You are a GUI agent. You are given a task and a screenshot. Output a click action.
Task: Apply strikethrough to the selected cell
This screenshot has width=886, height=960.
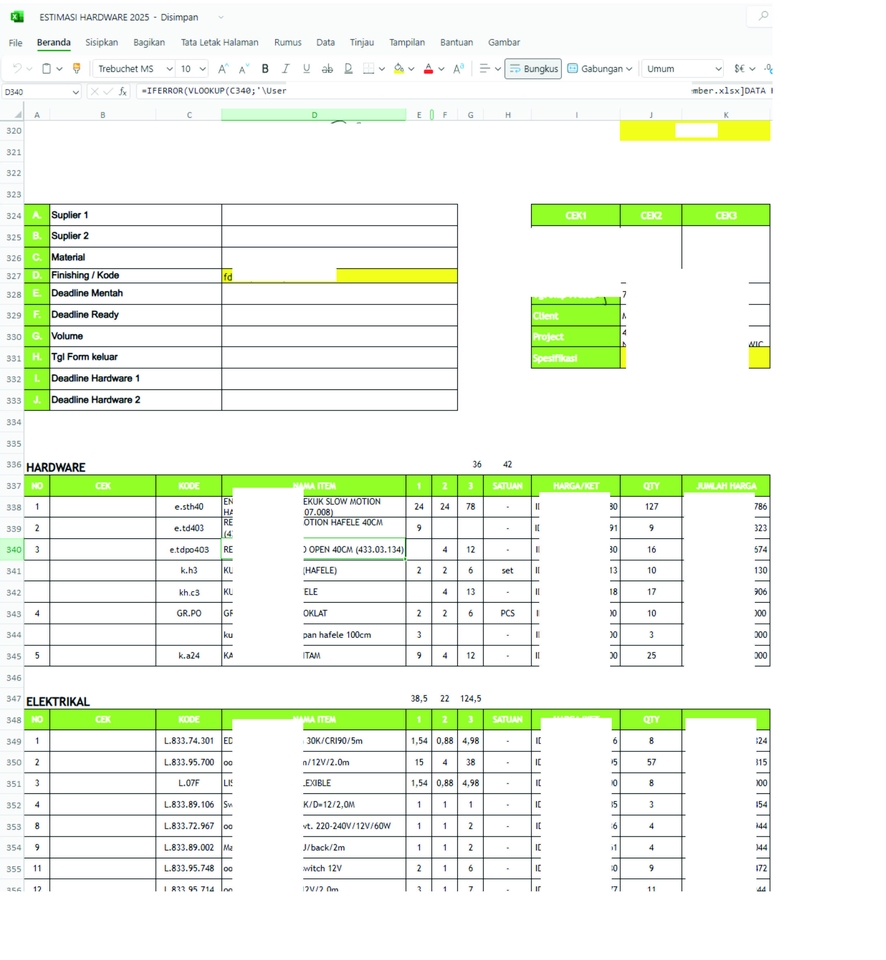[x=327, y=69]
